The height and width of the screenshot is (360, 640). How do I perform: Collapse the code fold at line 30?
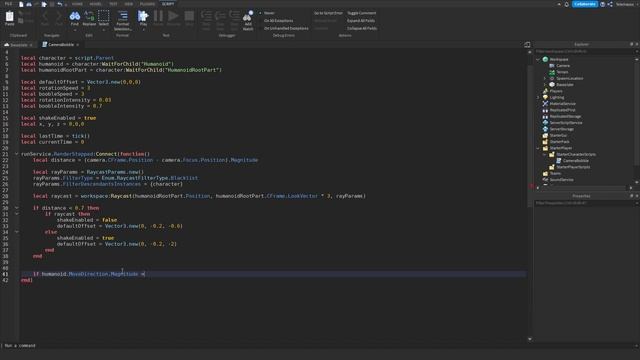(16, 208)
